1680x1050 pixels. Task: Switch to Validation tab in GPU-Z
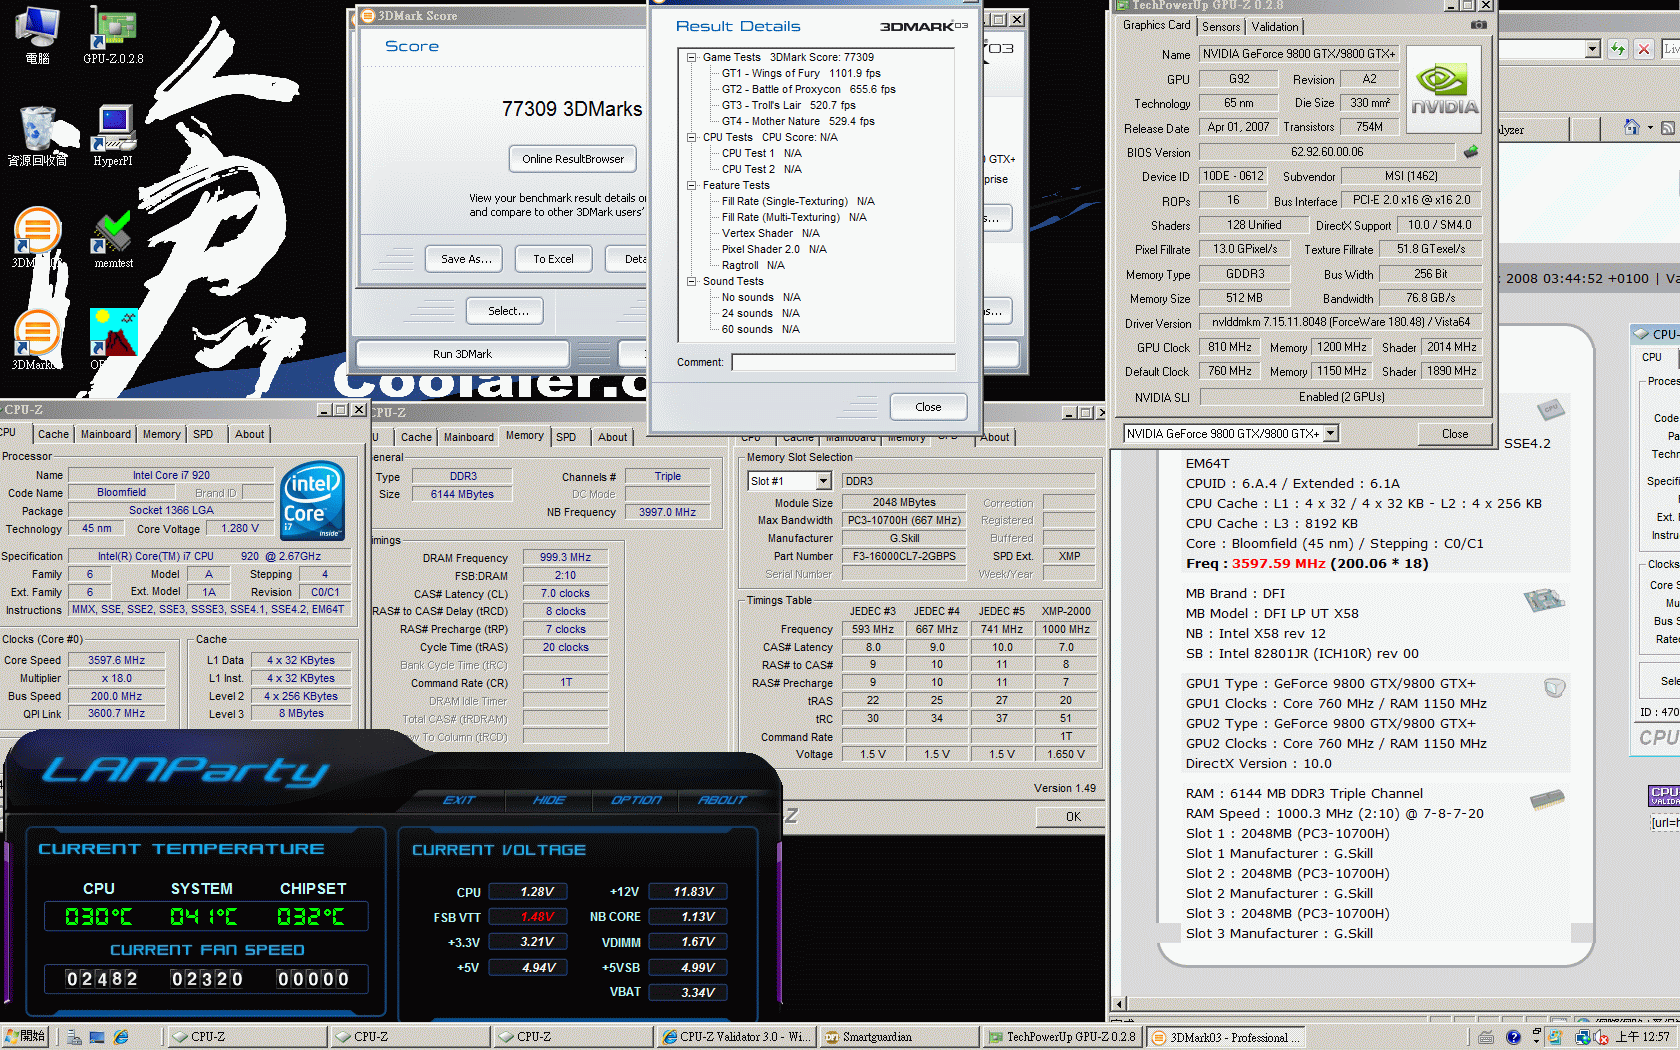point(1275,27)
